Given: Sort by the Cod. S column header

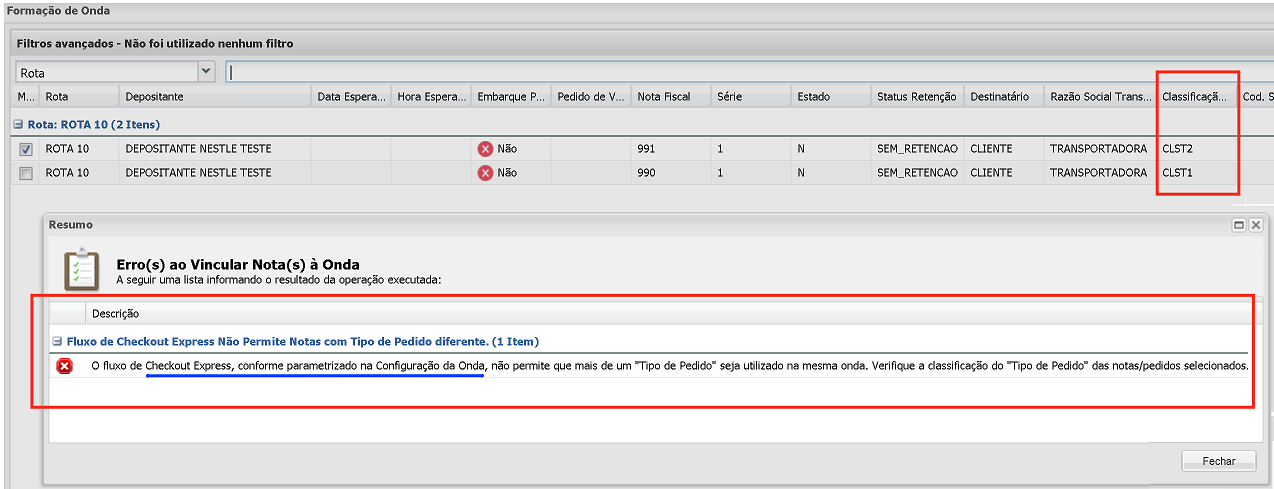Looking at the screenshot, I should [x=1255, y=97].
